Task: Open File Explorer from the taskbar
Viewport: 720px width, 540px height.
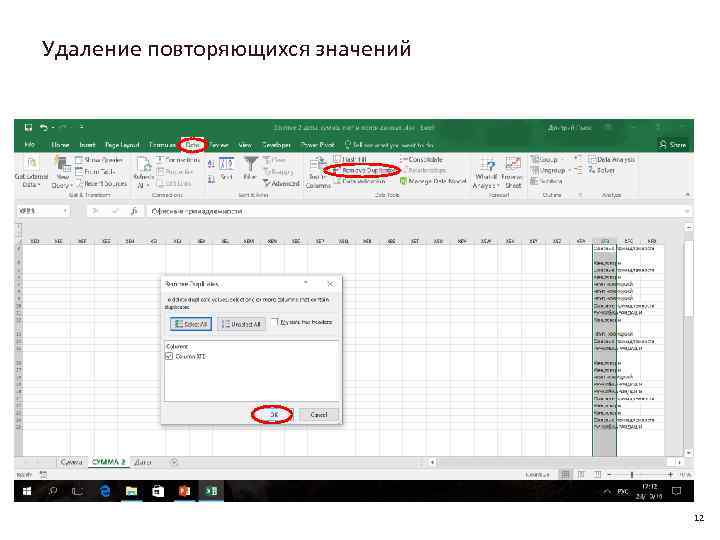Action: pos(131,491)
